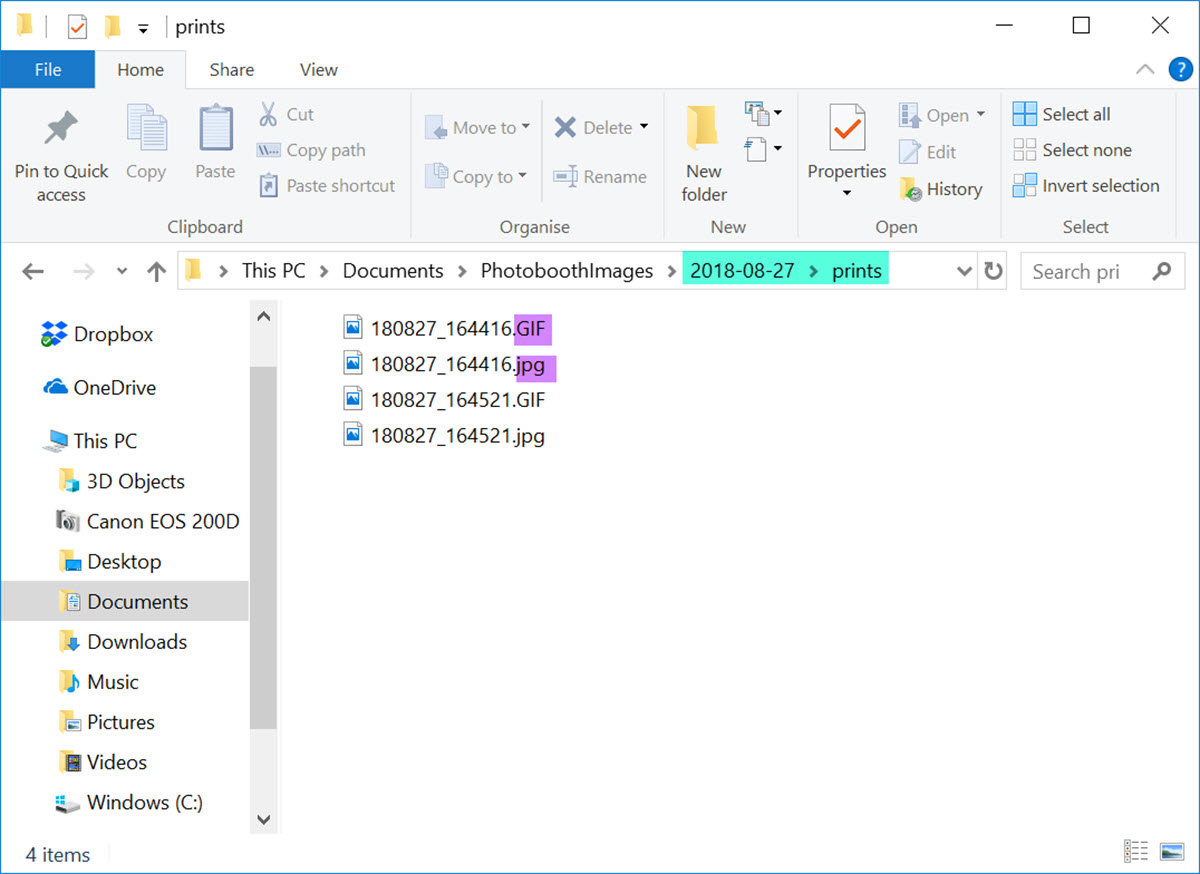Open the File menu
This screenshot has width=1200, height=874.
(x=48, y=69)
